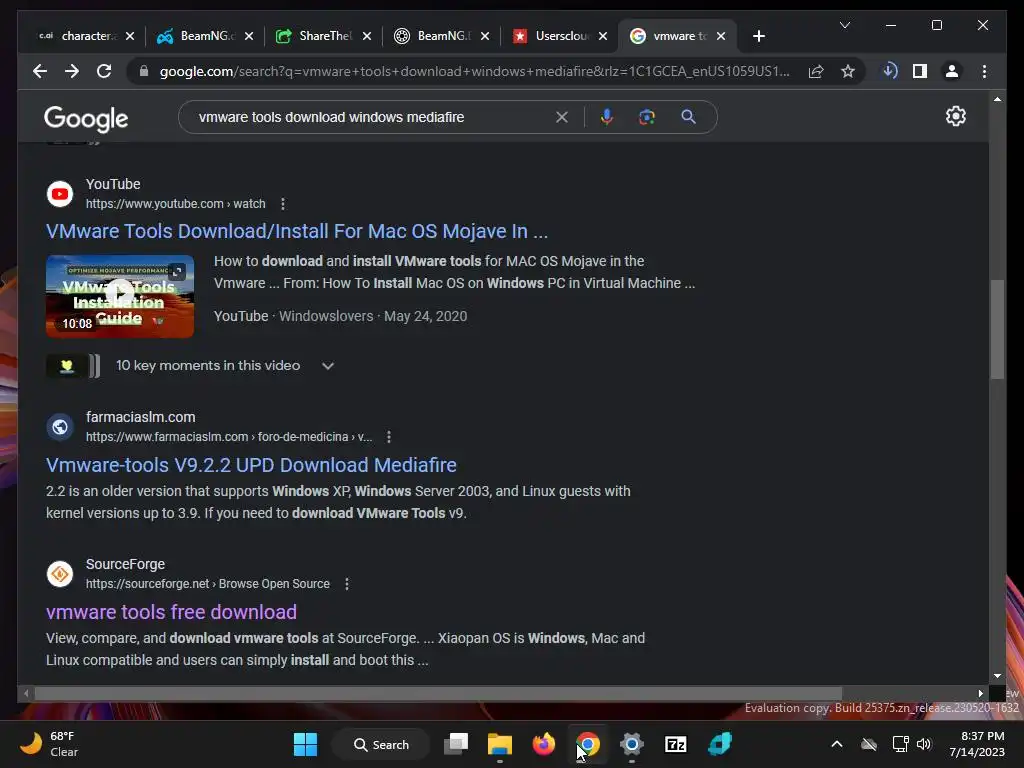Click the farmaciaslm.com foro-de-medicina URL
This screenshot has width=1024, height=768.
coord(229,437)
